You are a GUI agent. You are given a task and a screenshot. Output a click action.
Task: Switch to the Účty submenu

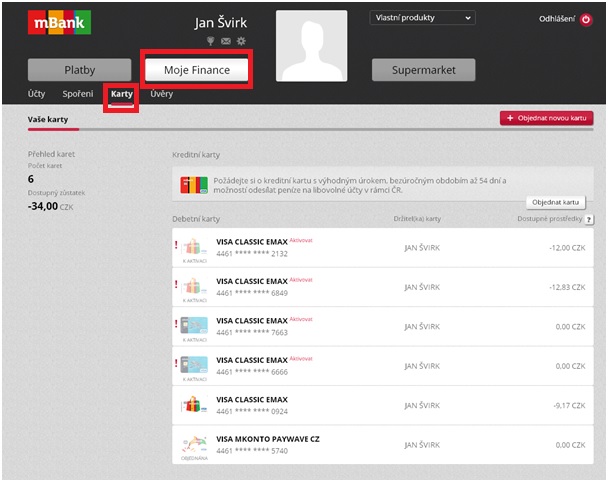pos(36,94)
